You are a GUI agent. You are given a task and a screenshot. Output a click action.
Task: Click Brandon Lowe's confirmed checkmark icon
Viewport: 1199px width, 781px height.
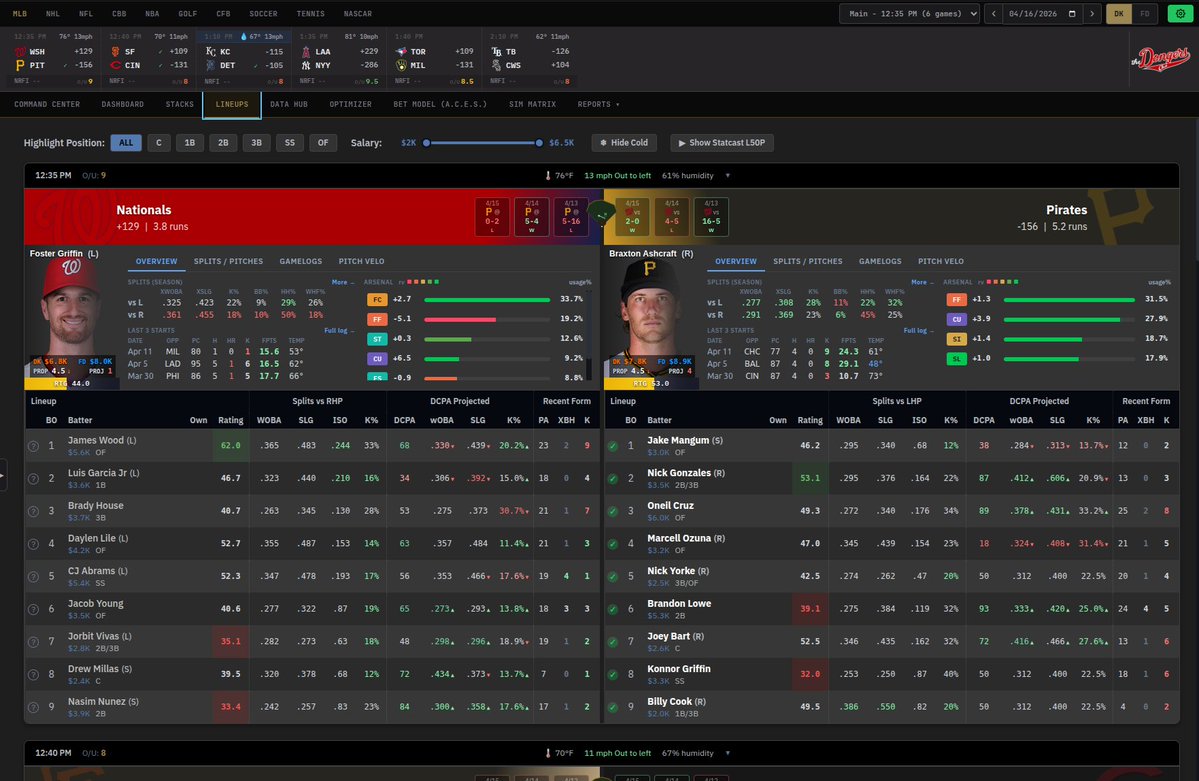pos(612,610)
